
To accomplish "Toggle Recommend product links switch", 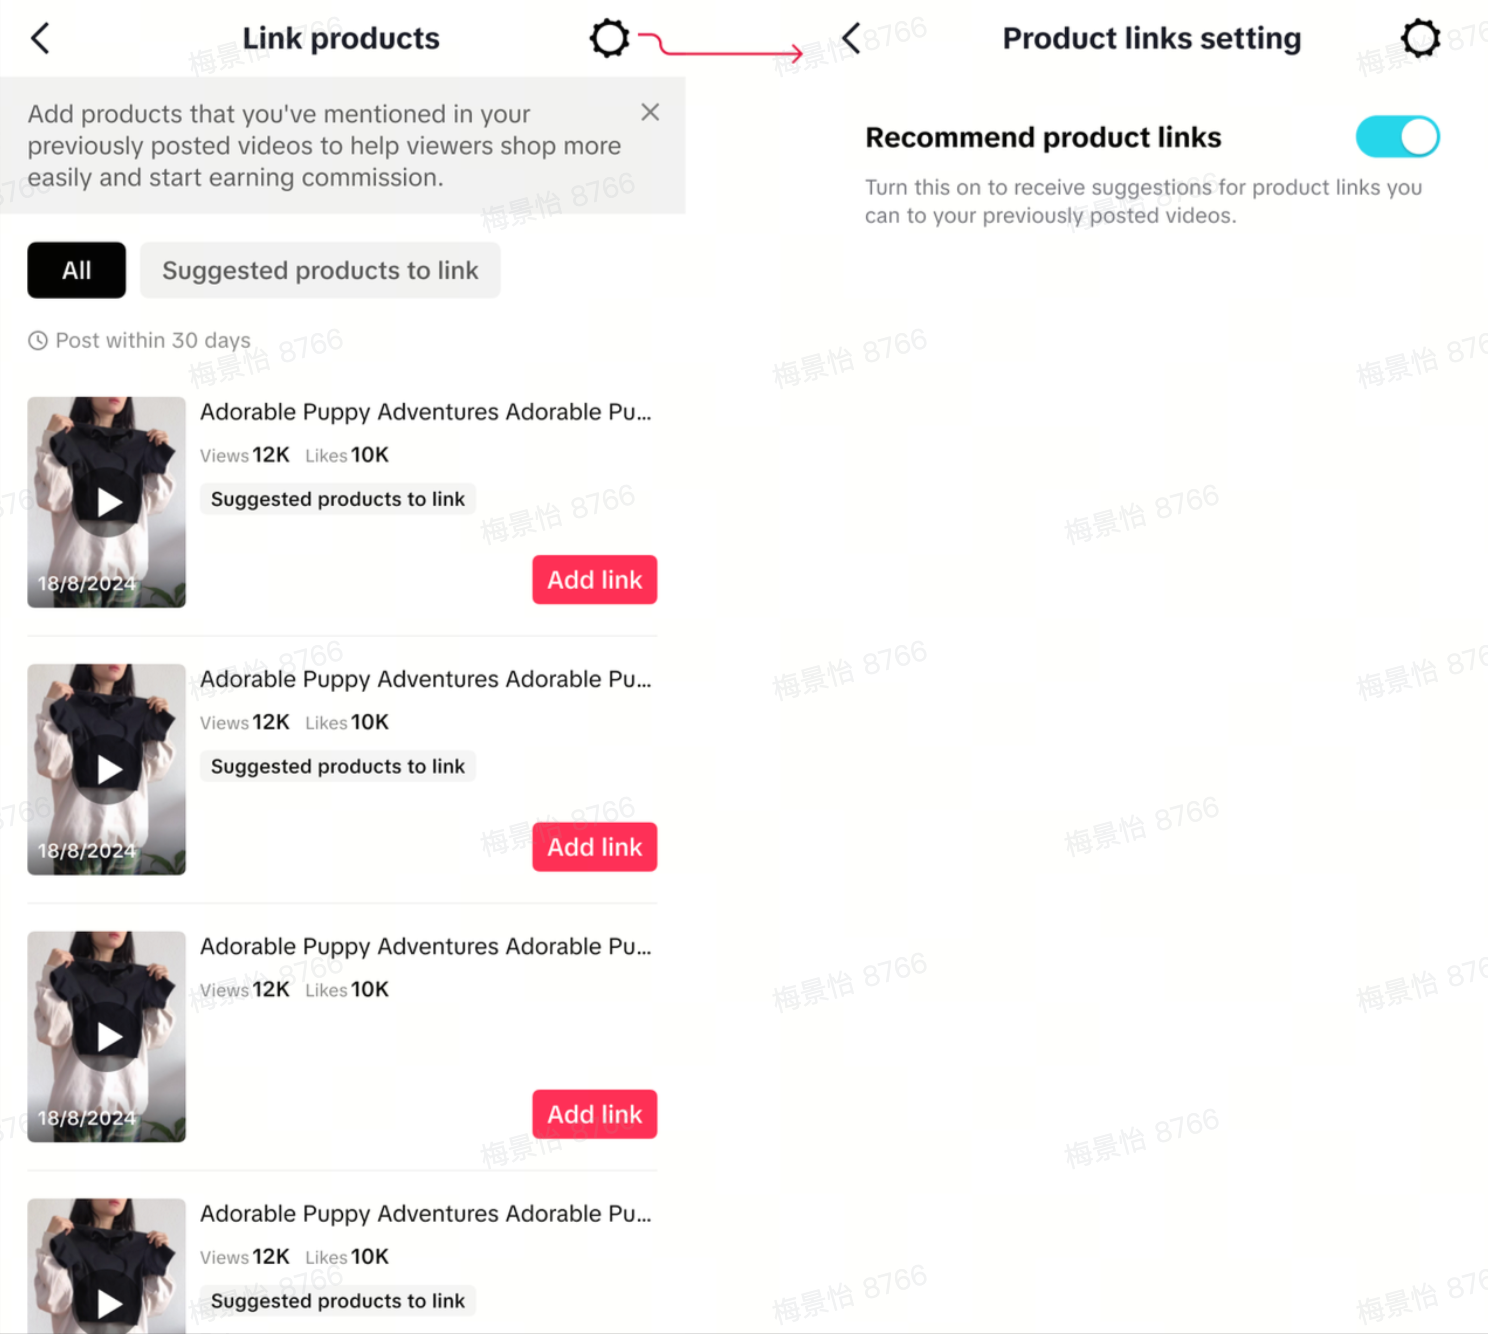I will 1397,137.
